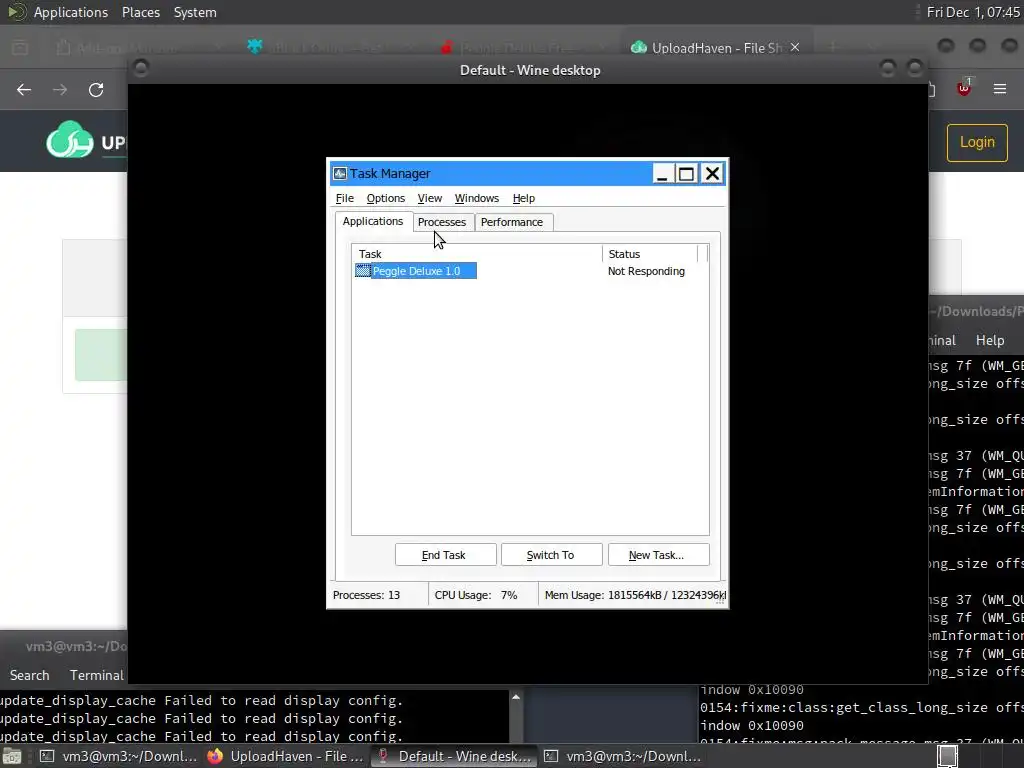Maximize the Task Manager window

tap(686, 173)
